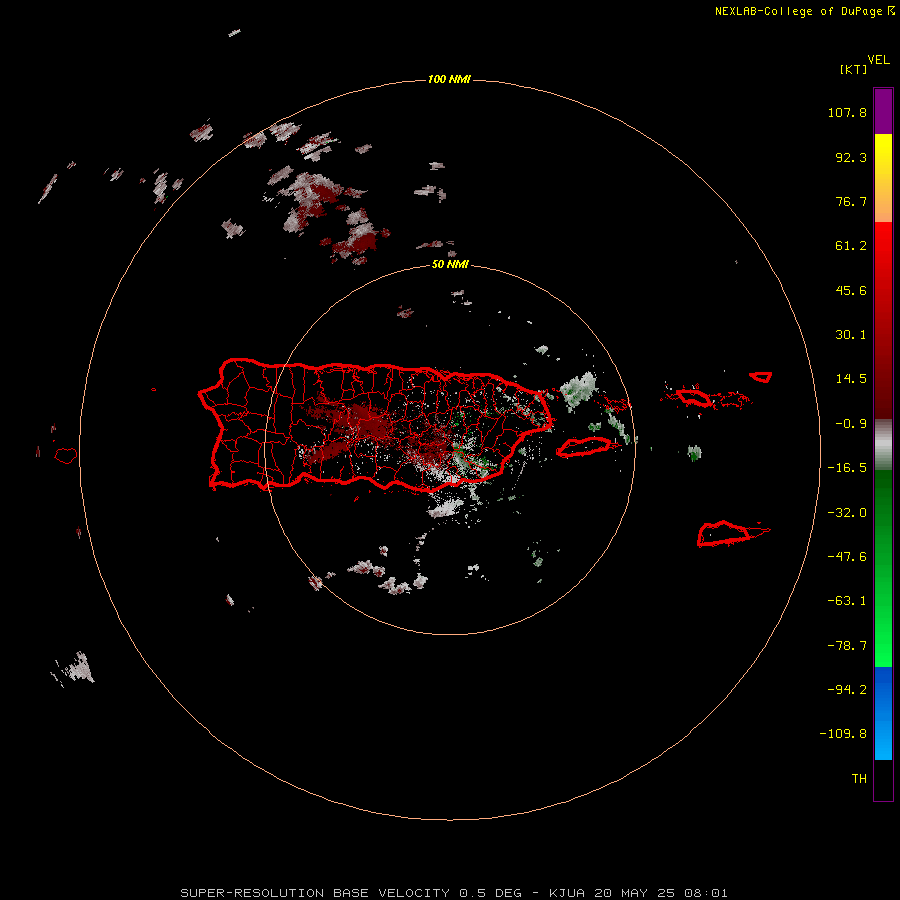Click the [KT] units label

[x=853, y=69]
